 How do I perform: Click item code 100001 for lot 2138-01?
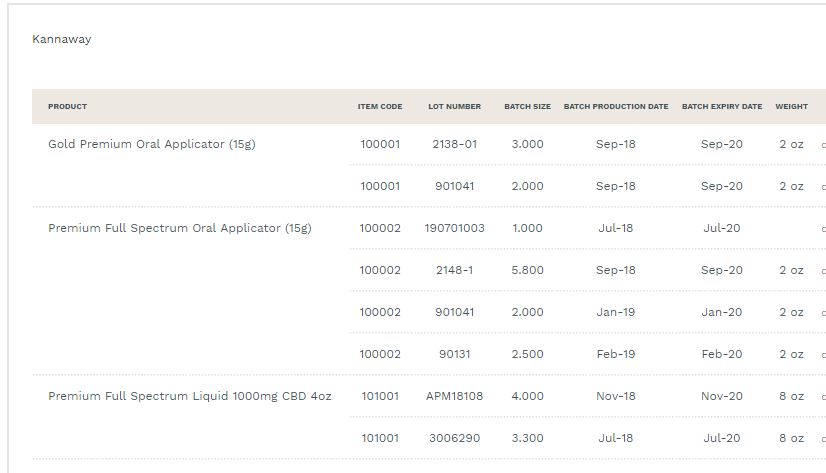pos(380,144)
